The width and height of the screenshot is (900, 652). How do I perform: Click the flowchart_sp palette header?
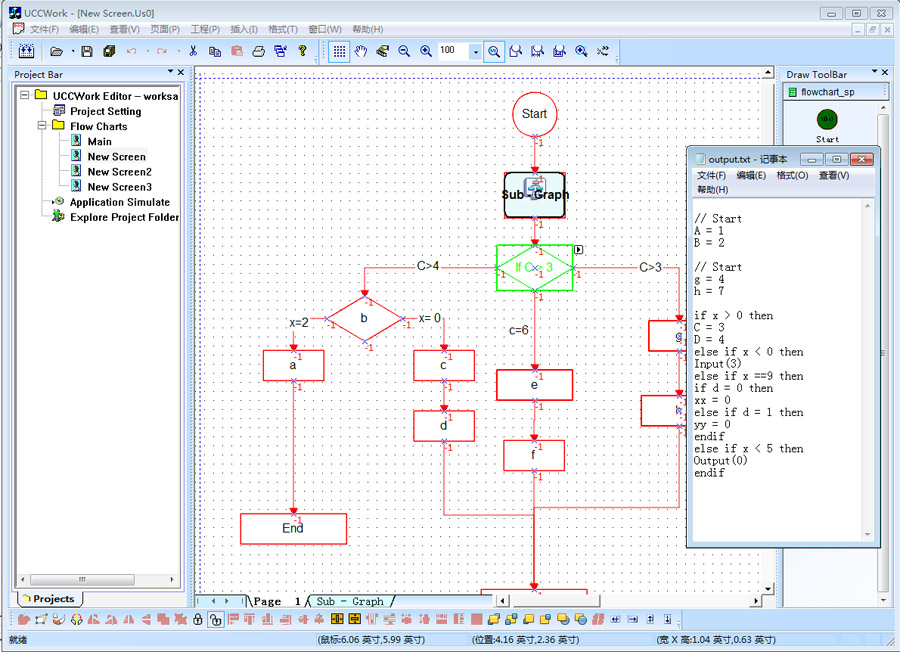click(827, 92)
